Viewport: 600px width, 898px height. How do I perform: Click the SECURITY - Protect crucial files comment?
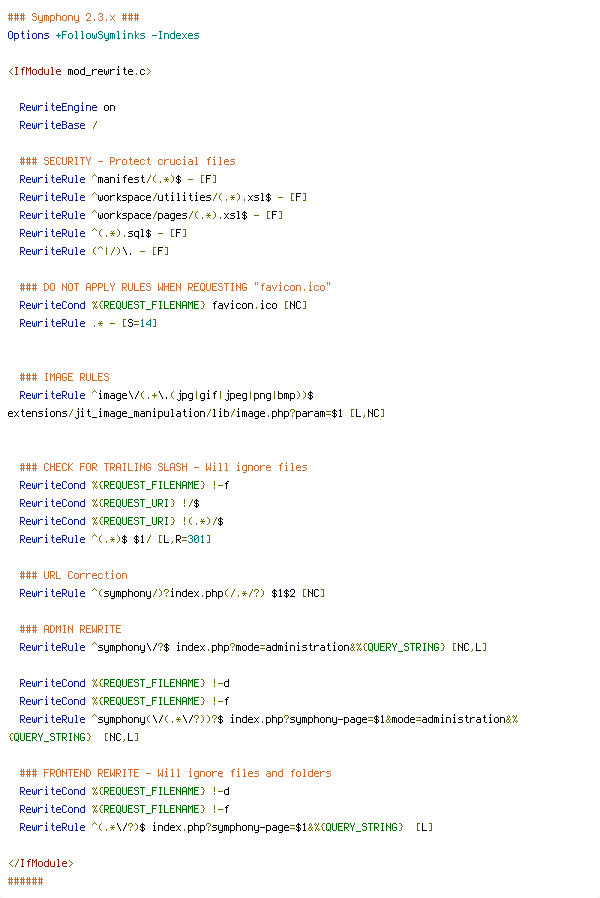click(x=127, y=162)
